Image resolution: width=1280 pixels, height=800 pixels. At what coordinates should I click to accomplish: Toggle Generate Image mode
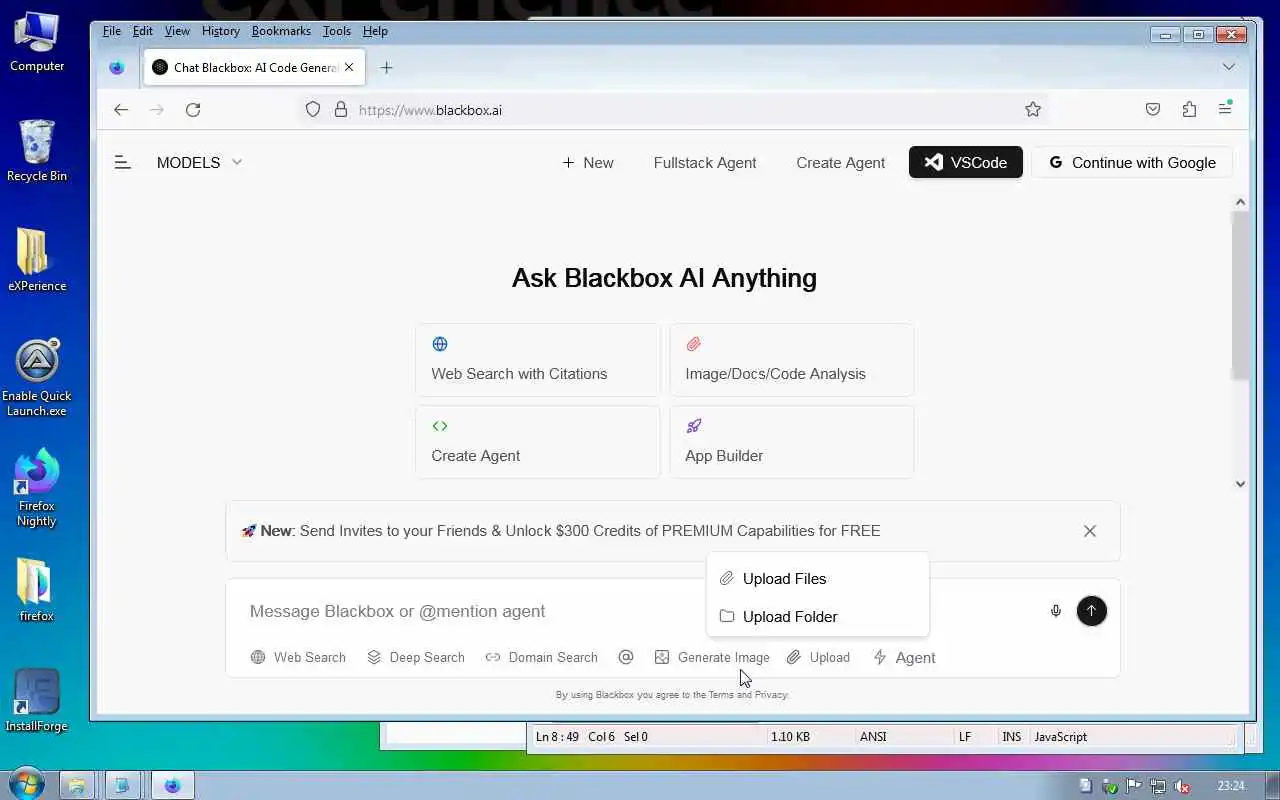click(x=712, y=657)
